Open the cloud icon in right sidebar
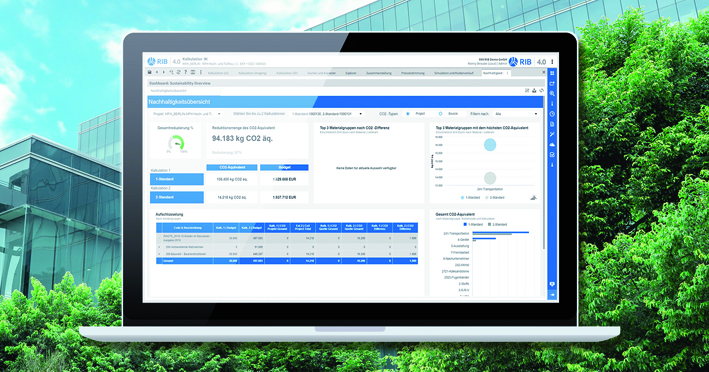The height and width of the screenshot is (372, 709). (552, 145)
